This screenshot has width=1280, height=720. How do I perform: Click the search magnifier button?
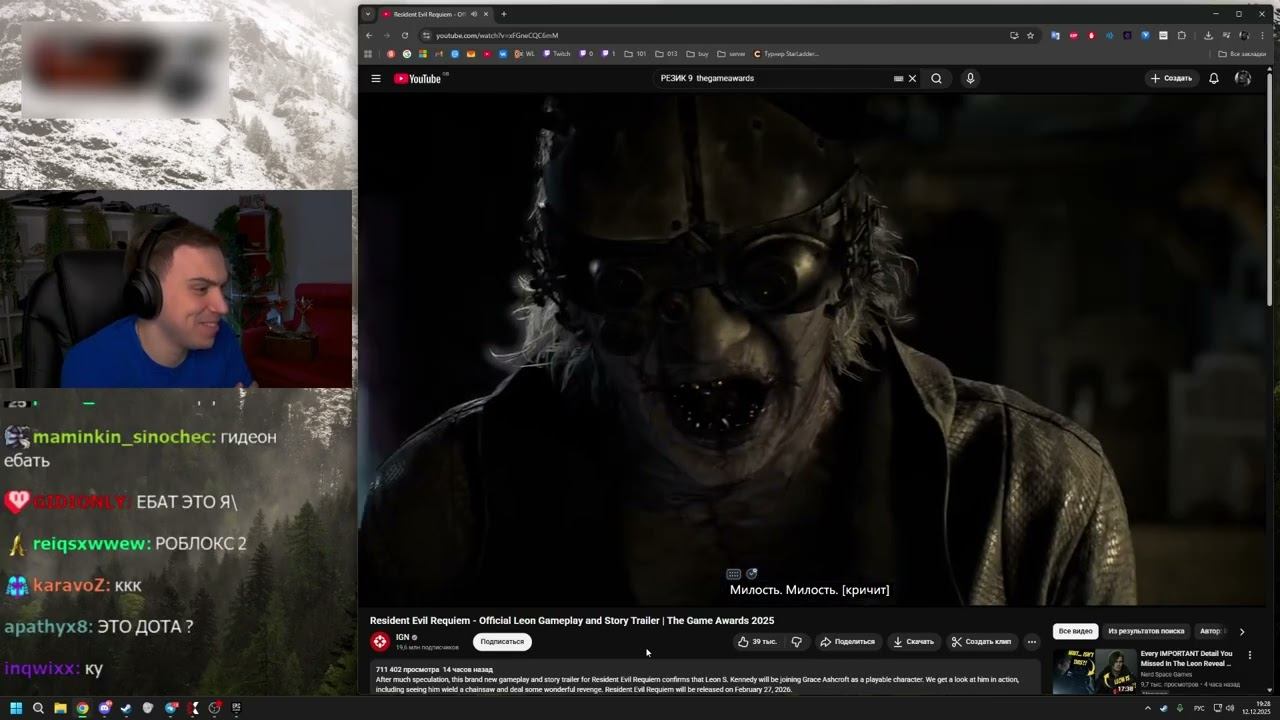(x=936, y=78)
